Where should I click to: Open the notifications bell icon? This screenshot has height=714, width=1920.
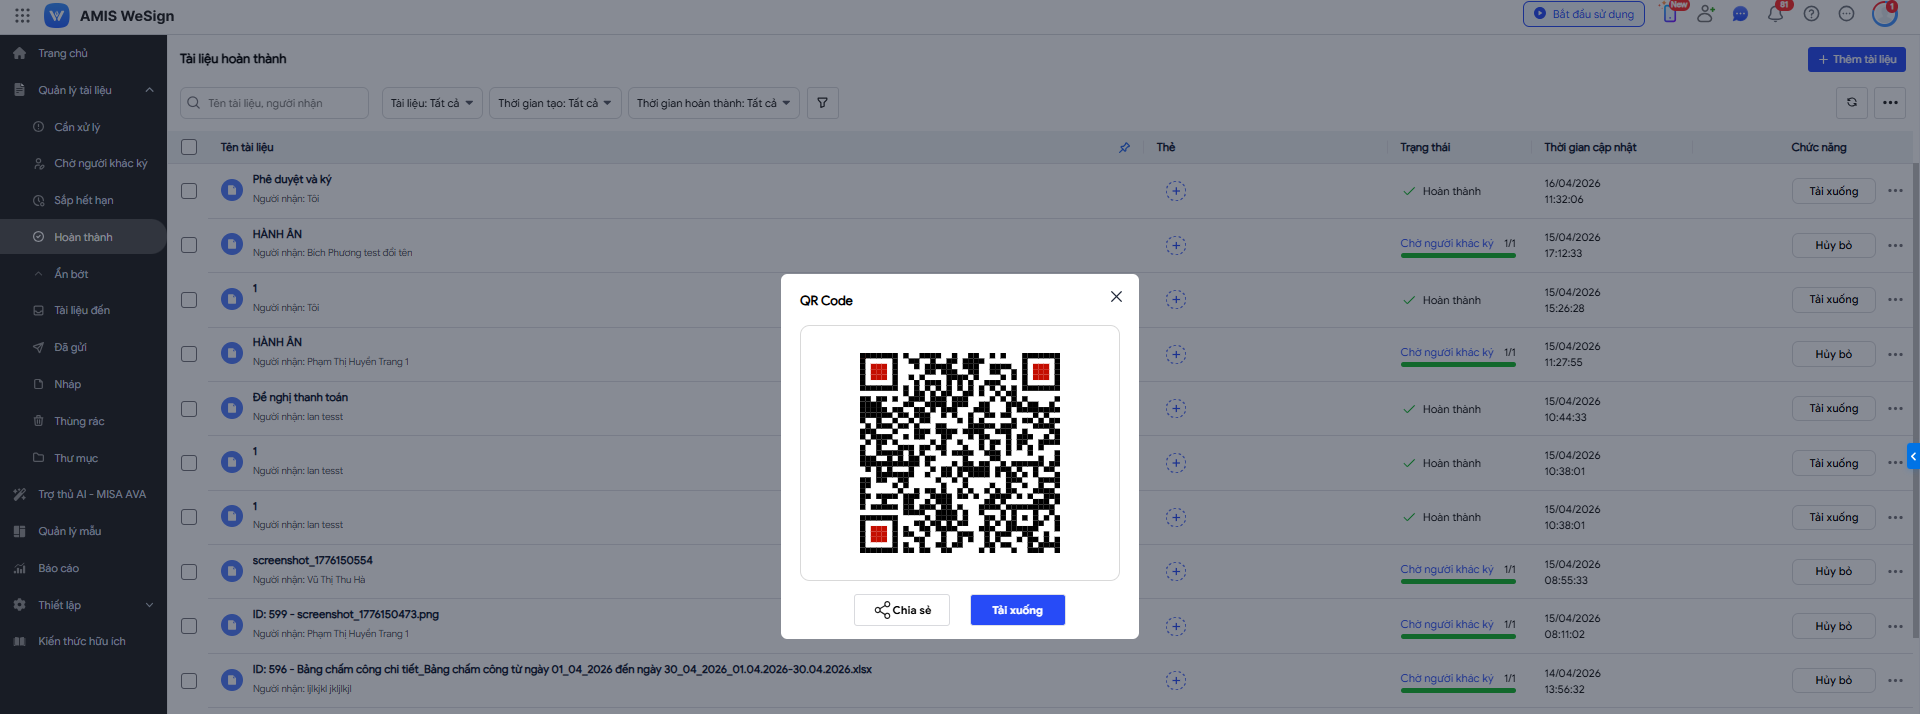(1776, 14)
